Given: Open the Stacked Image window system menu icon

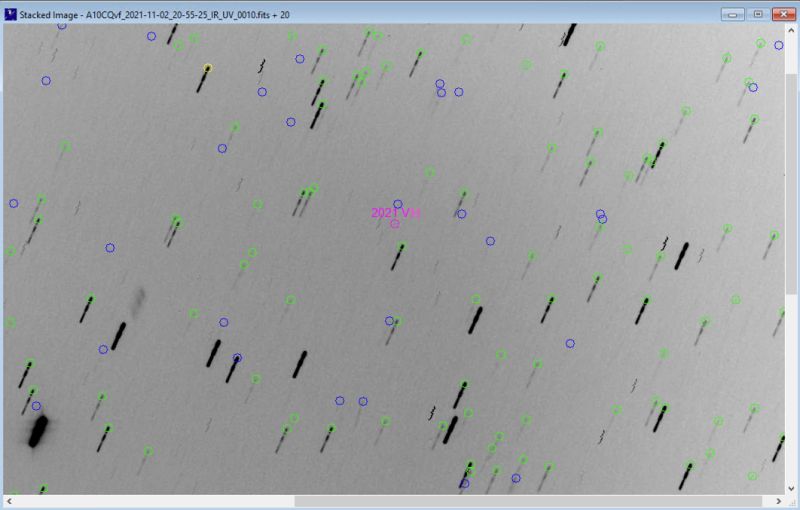Looking at the screenshot, I should click(11, 15).
